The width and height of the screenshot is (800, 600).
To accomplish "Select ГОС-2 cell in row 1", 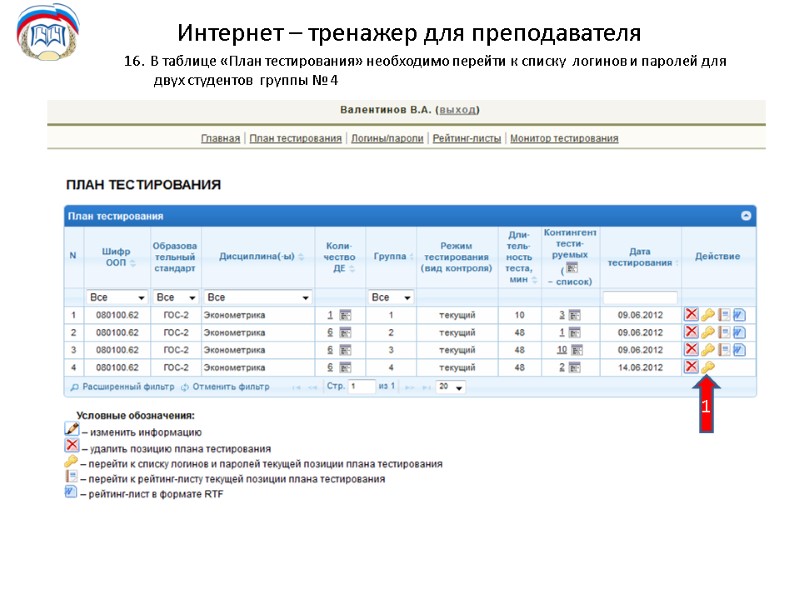I will click(x=176, y=315).
